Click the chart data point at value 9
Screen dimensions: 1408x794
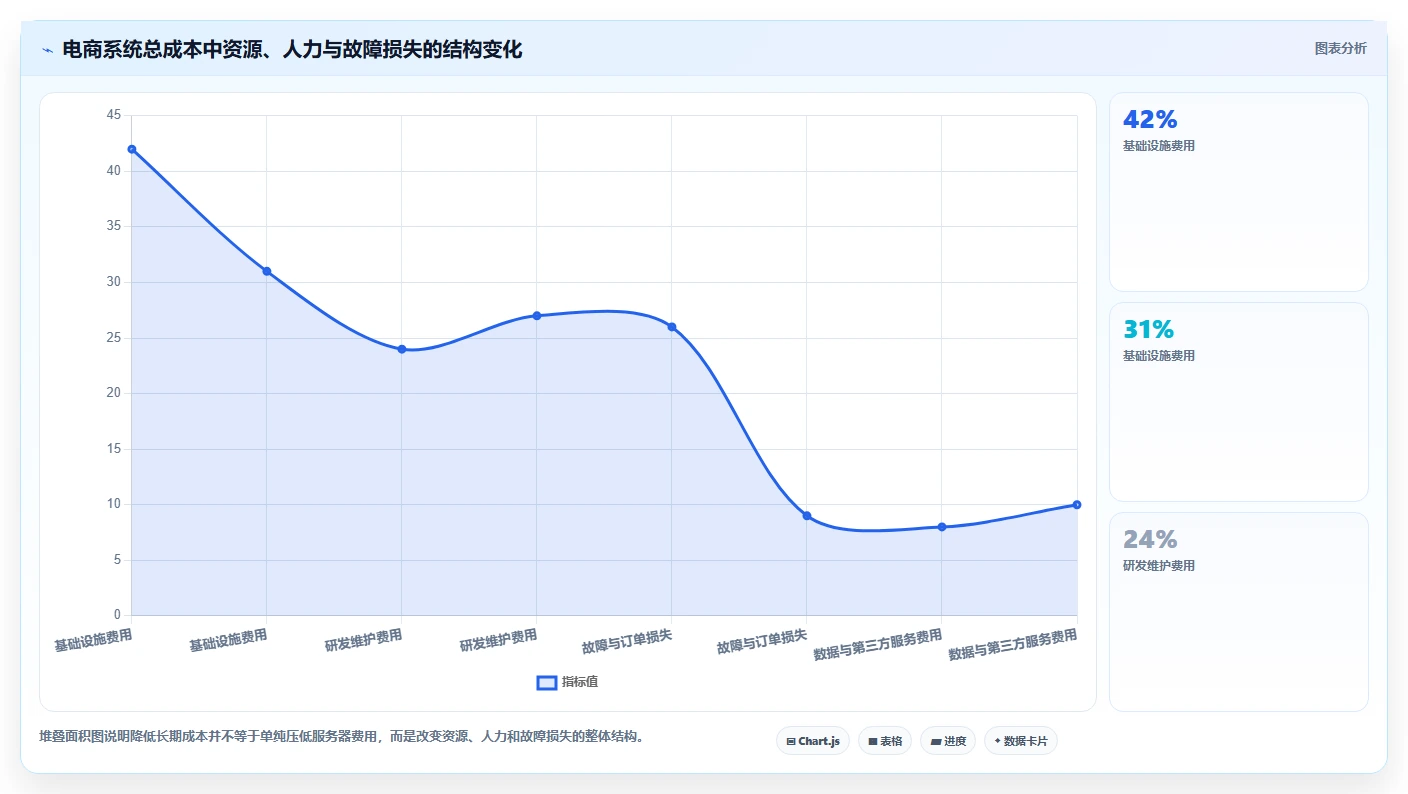pyautogui.click(x=807, y=516)
